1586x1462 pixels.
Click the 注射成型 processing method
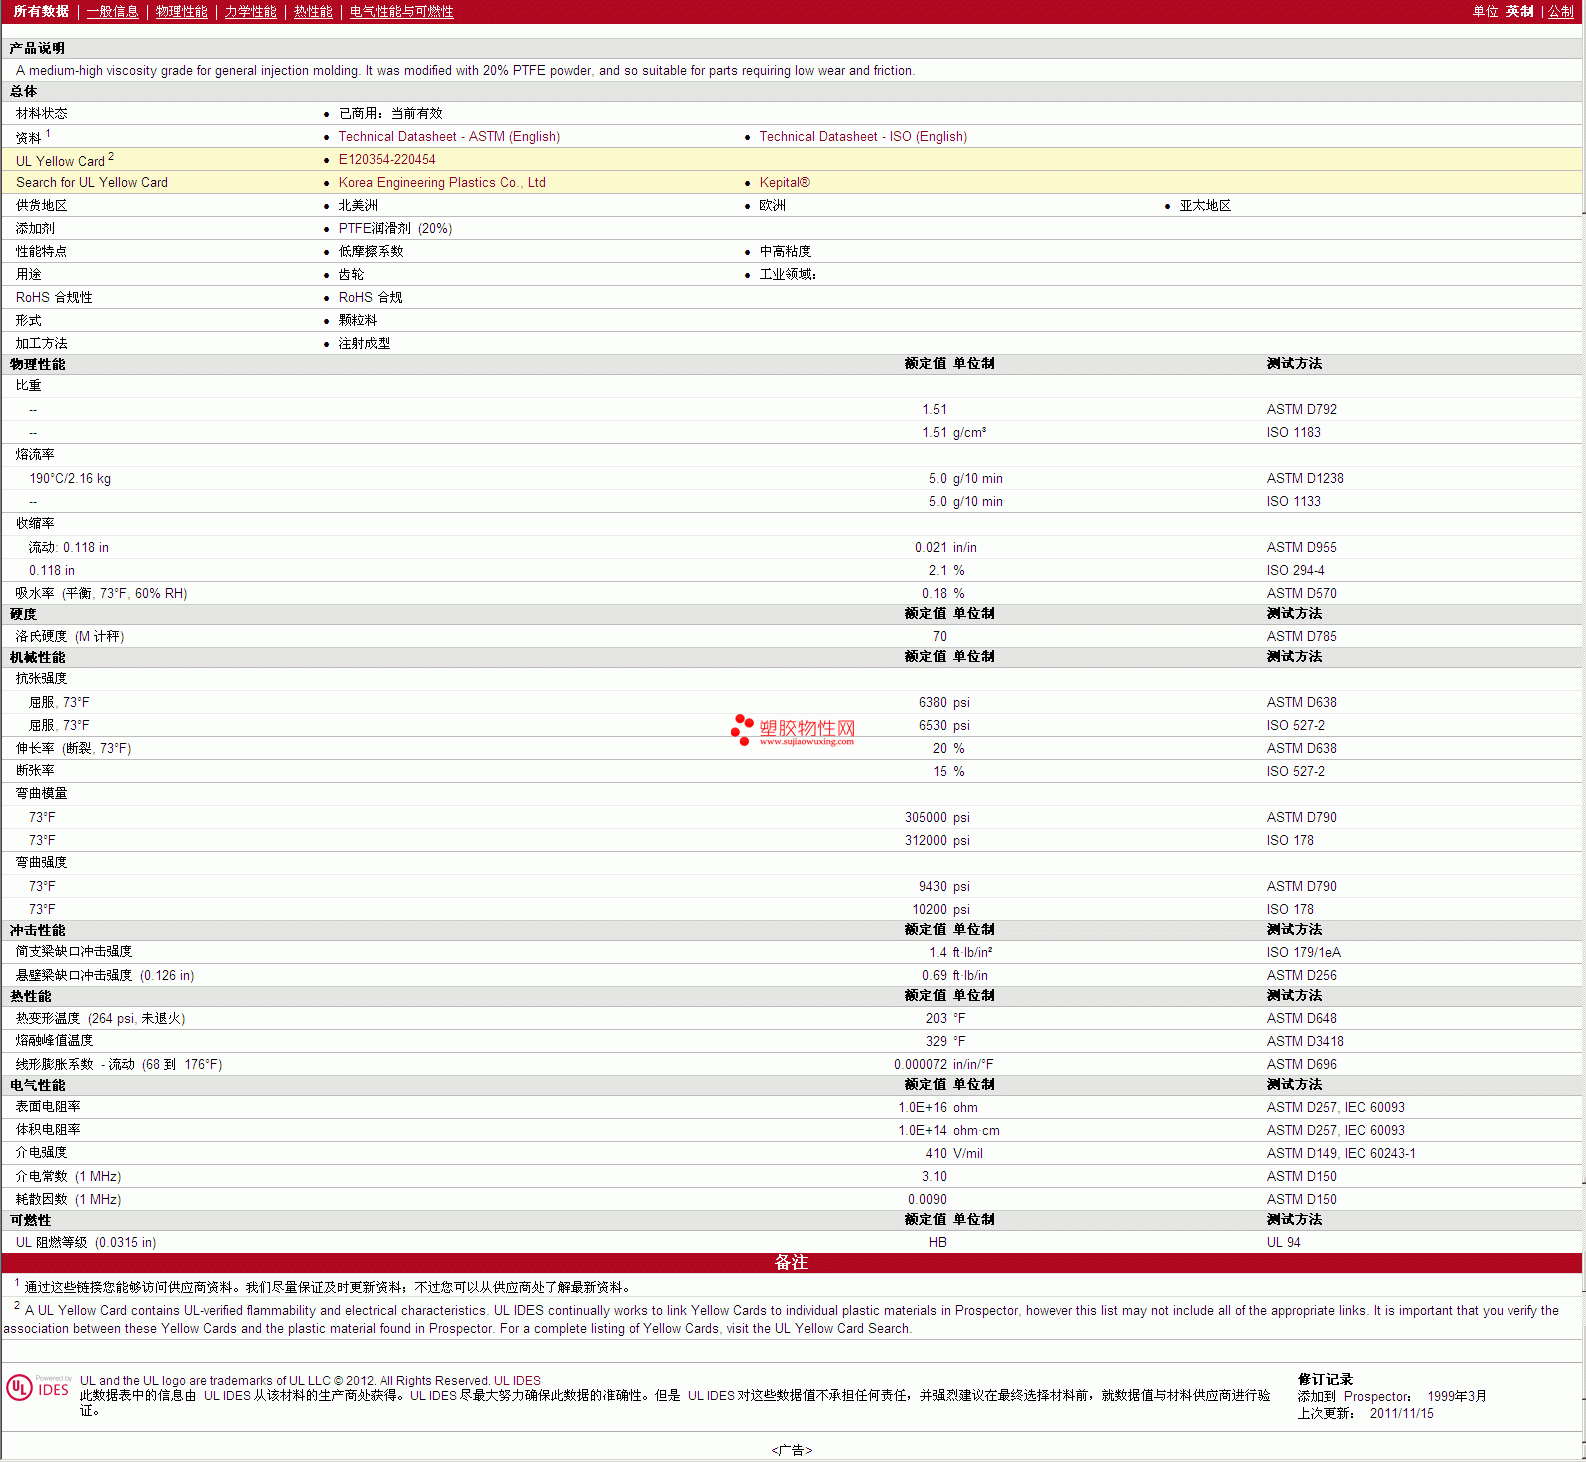tap(364, 344)
